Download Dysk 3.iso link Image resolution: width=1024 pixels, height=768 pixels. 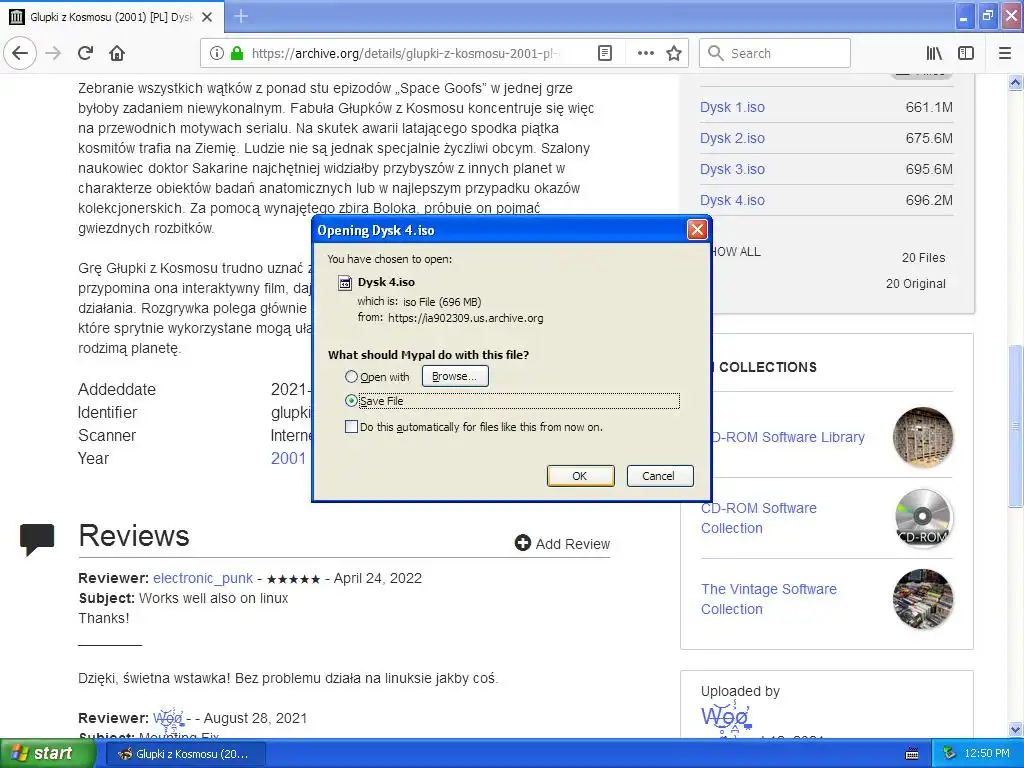[x=732, y=169]
